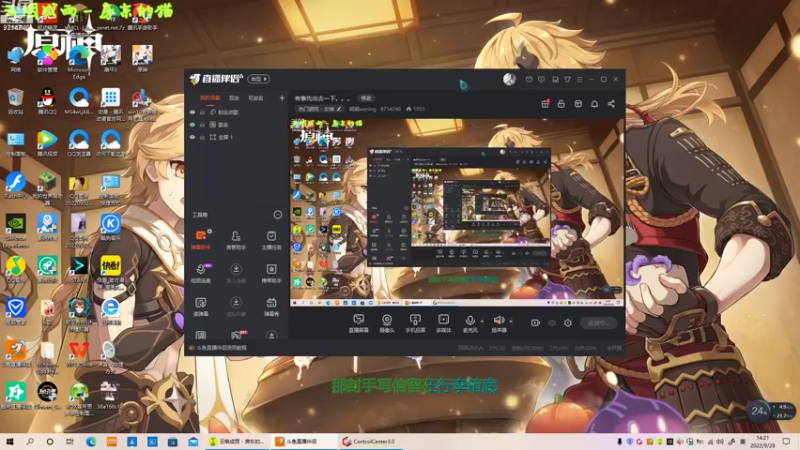Open 弹幕助手 orange tool
Screen dimensions: 800x450
pyautogui.click(x=201, y=240)
